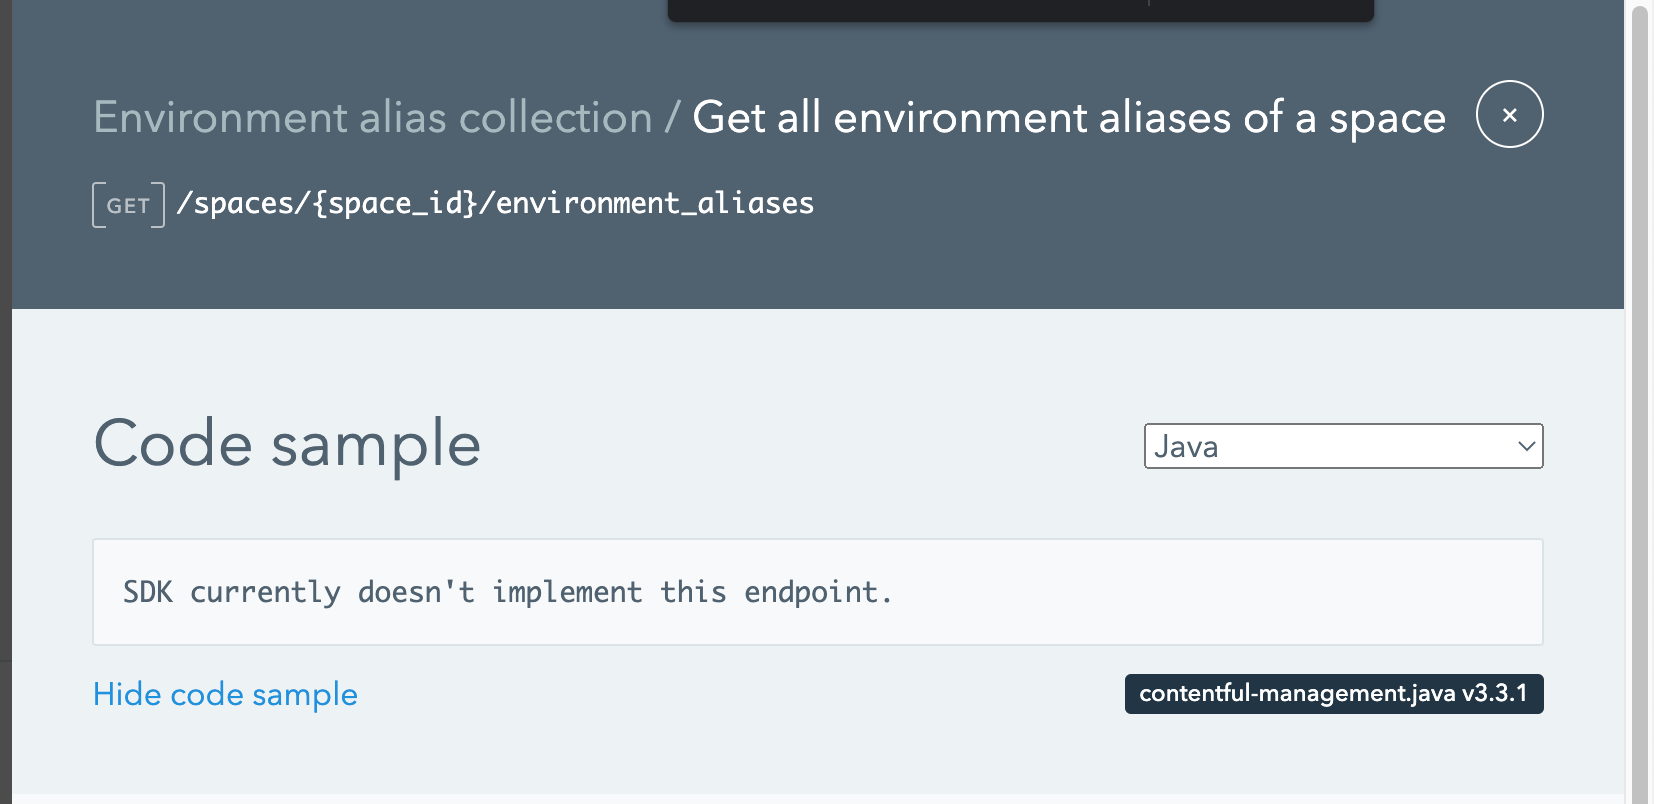Screen dimensions: 1654x804
Task: Click the vertical page scrollbar
Action: click(x=1639, y=400)
